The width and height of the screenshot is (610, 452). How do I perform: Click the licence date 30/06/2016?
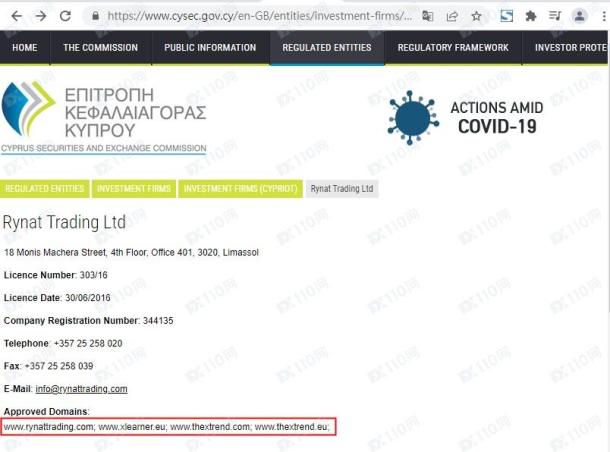88,298
